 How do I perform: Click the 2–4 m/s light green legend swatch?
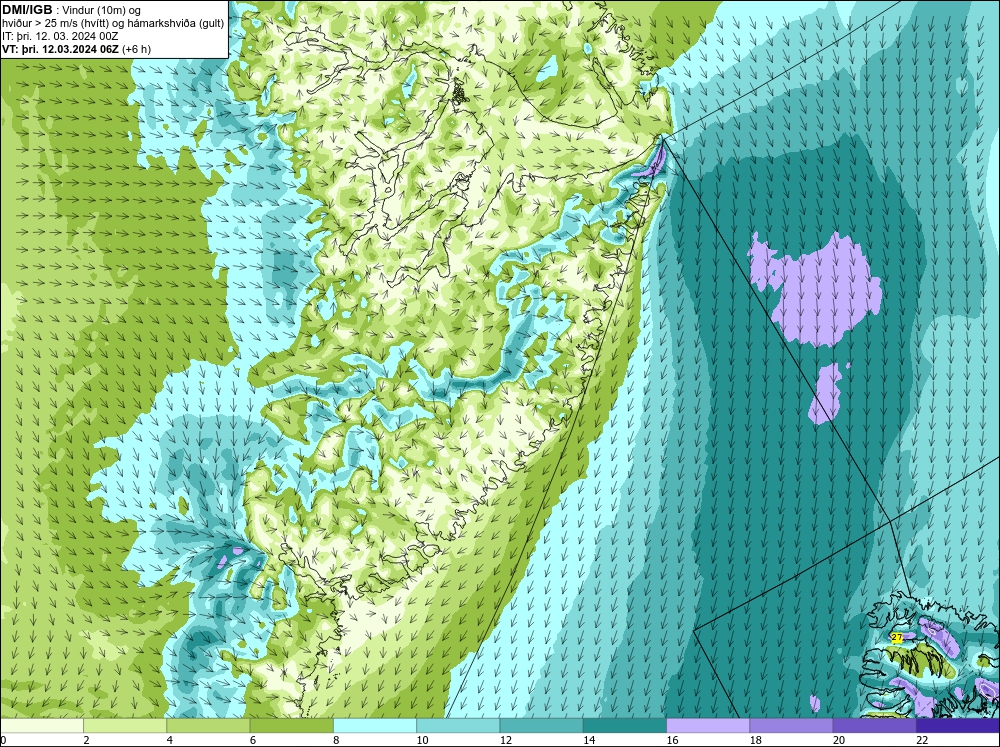(x=125, y=725)
